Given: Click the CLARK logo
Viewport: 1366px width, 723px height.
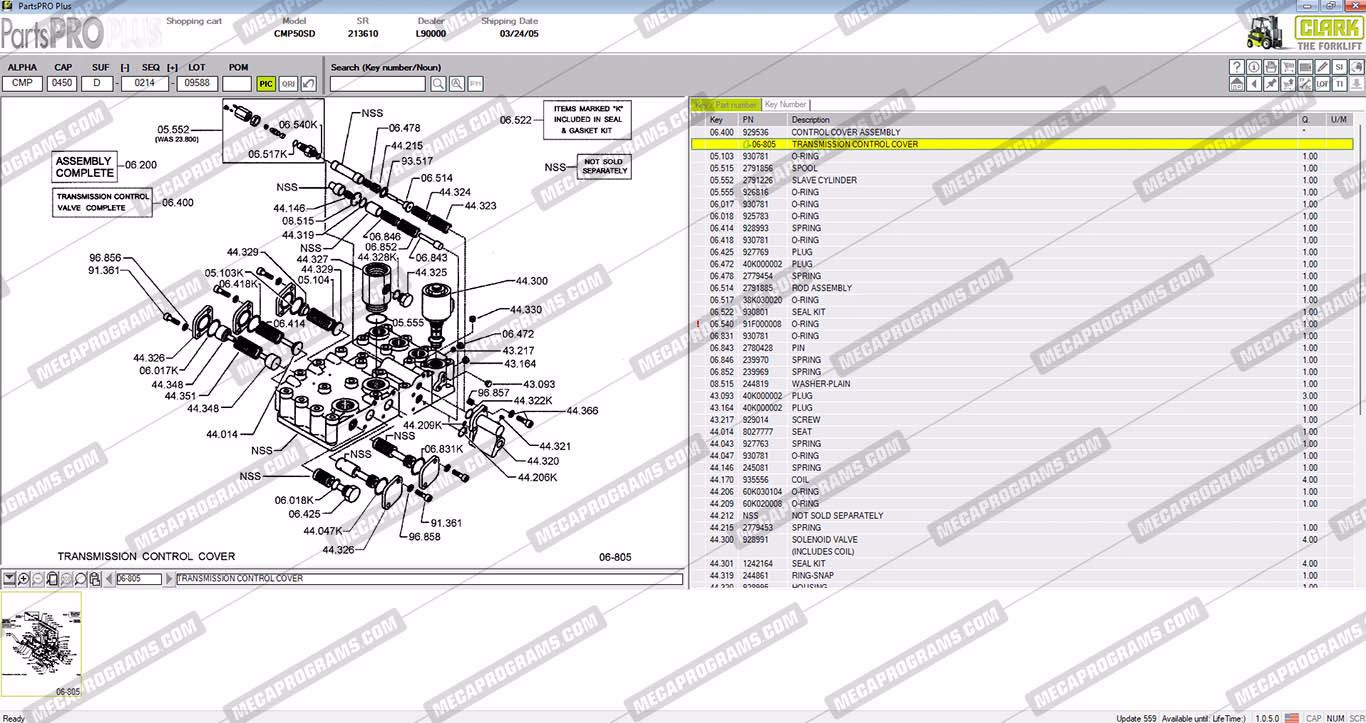Looking at the screenshot, I should pos(1329,29).
